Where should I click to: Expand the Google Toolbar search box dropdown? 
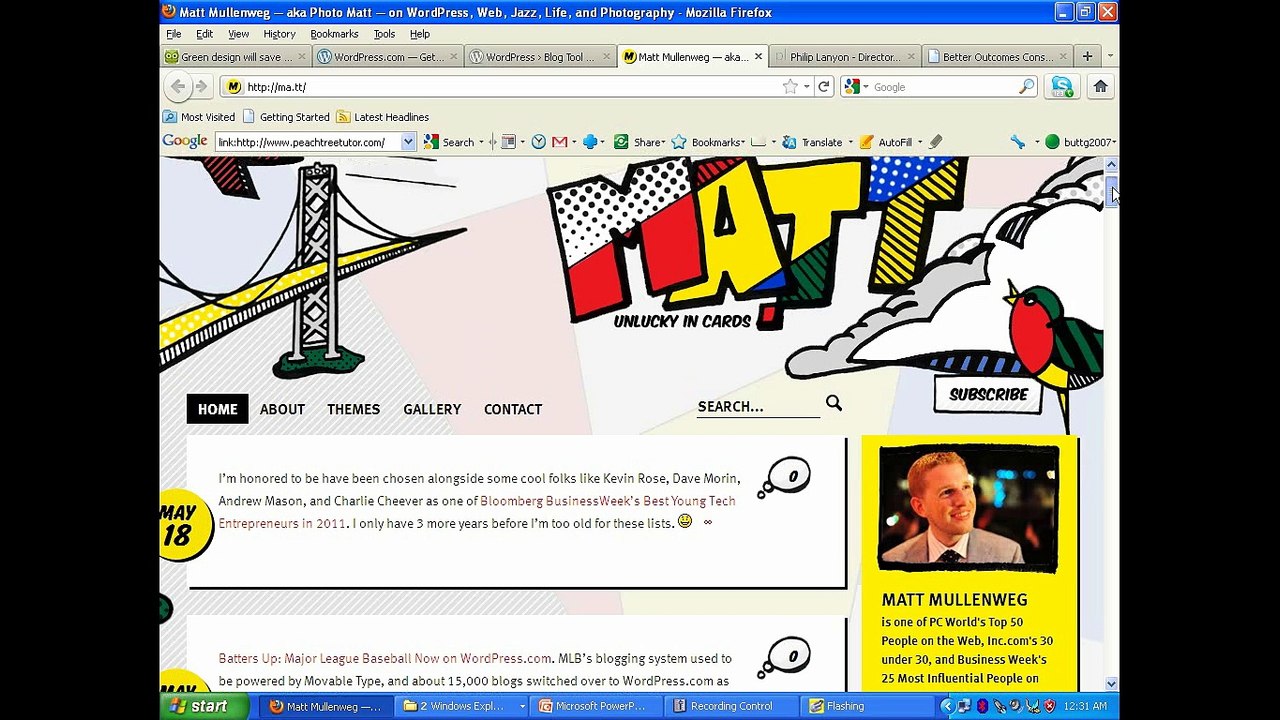[408, 142]
